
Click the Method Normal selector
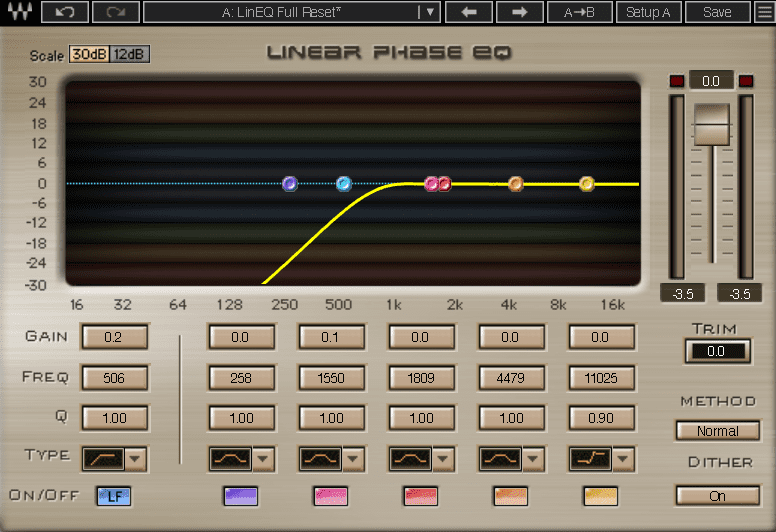(718, 431)
